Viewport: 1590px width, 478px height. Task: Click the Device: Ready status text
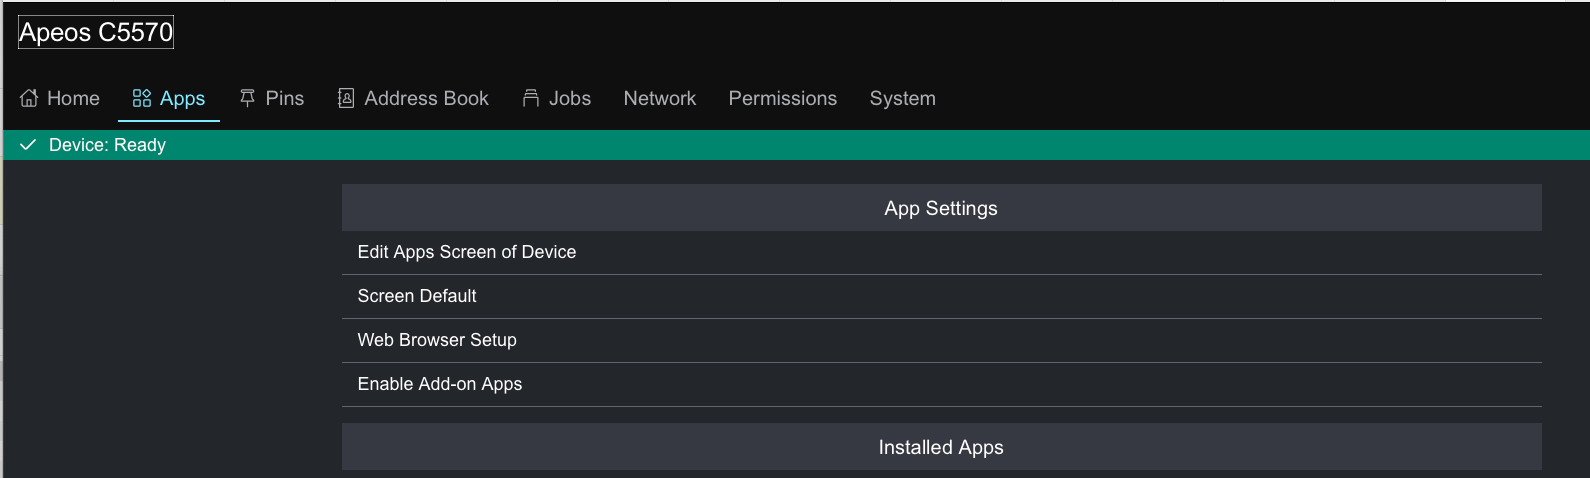point(107,145)
